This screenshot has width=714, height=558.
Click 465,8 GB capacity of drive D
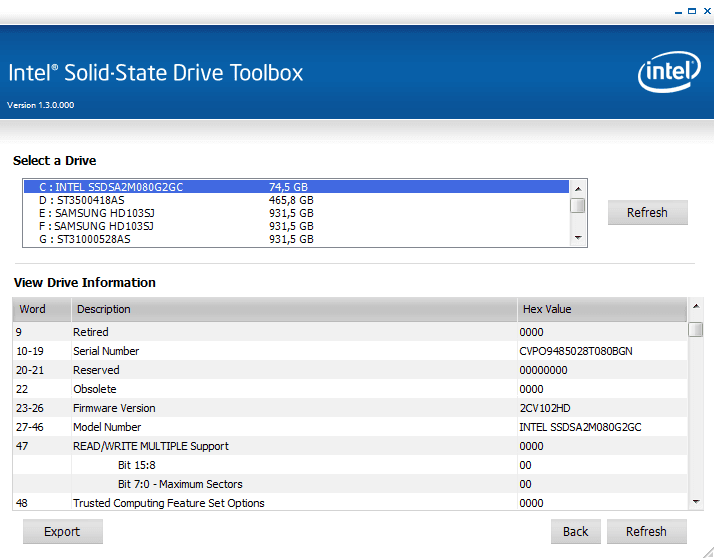click(291, 200)
